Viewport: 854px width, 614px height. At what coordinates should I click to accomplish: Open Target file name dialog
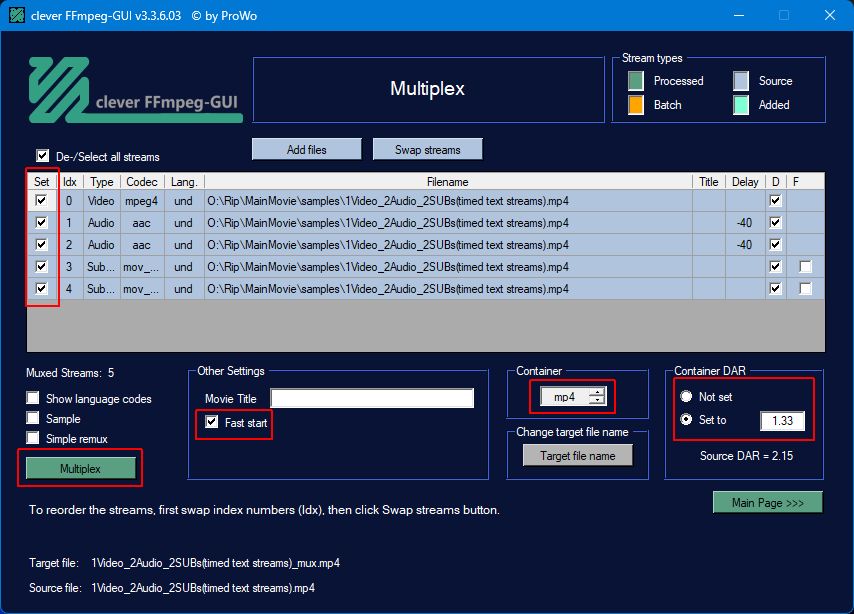click(578, 455)
